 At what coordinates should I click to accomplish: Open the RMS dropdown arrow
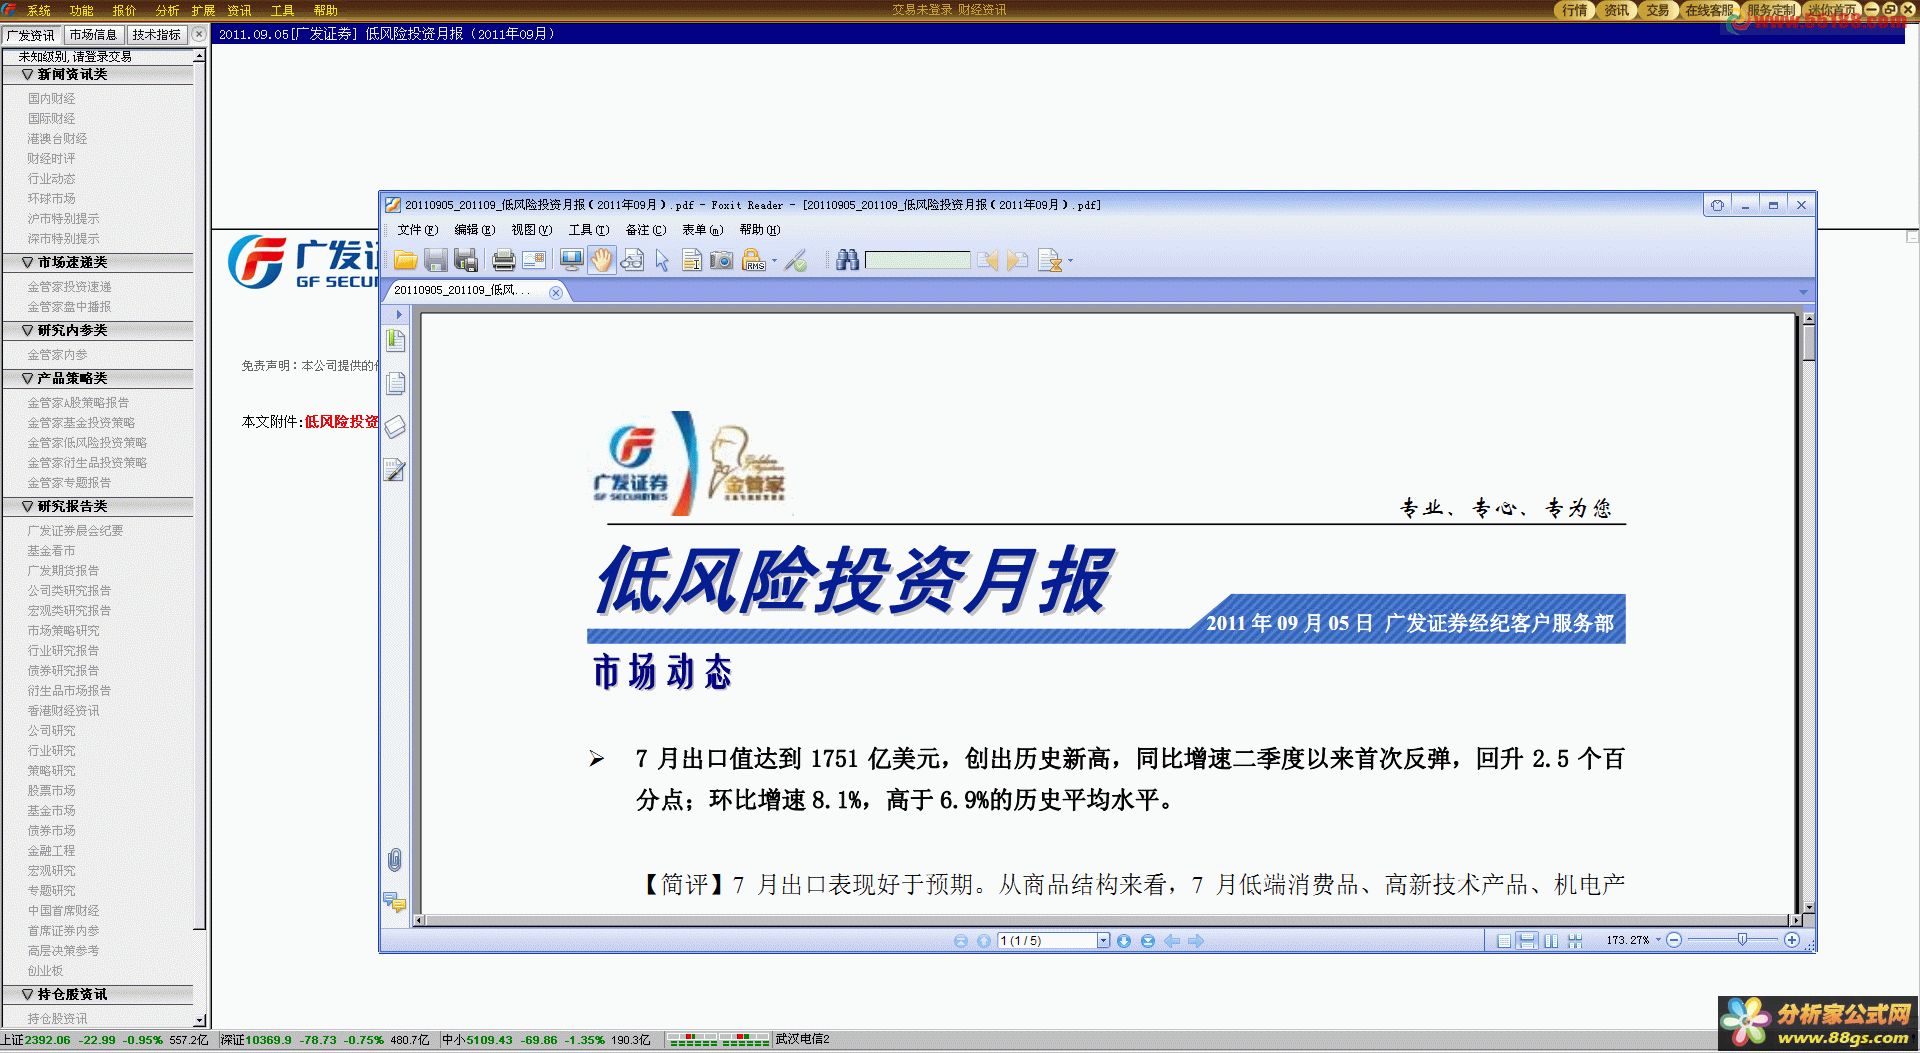(774, 262)
